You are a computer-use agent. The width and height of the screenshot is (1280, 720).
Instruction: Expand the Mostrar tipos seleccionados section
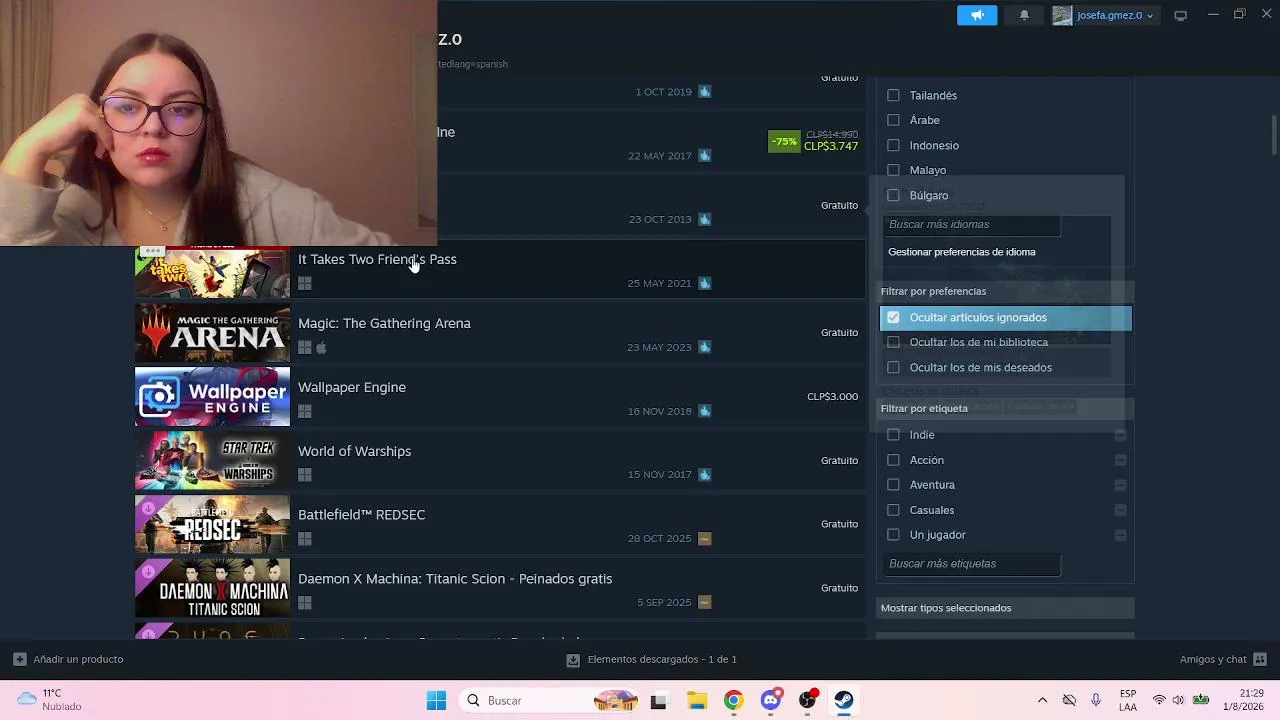(x=1005, y=608)
